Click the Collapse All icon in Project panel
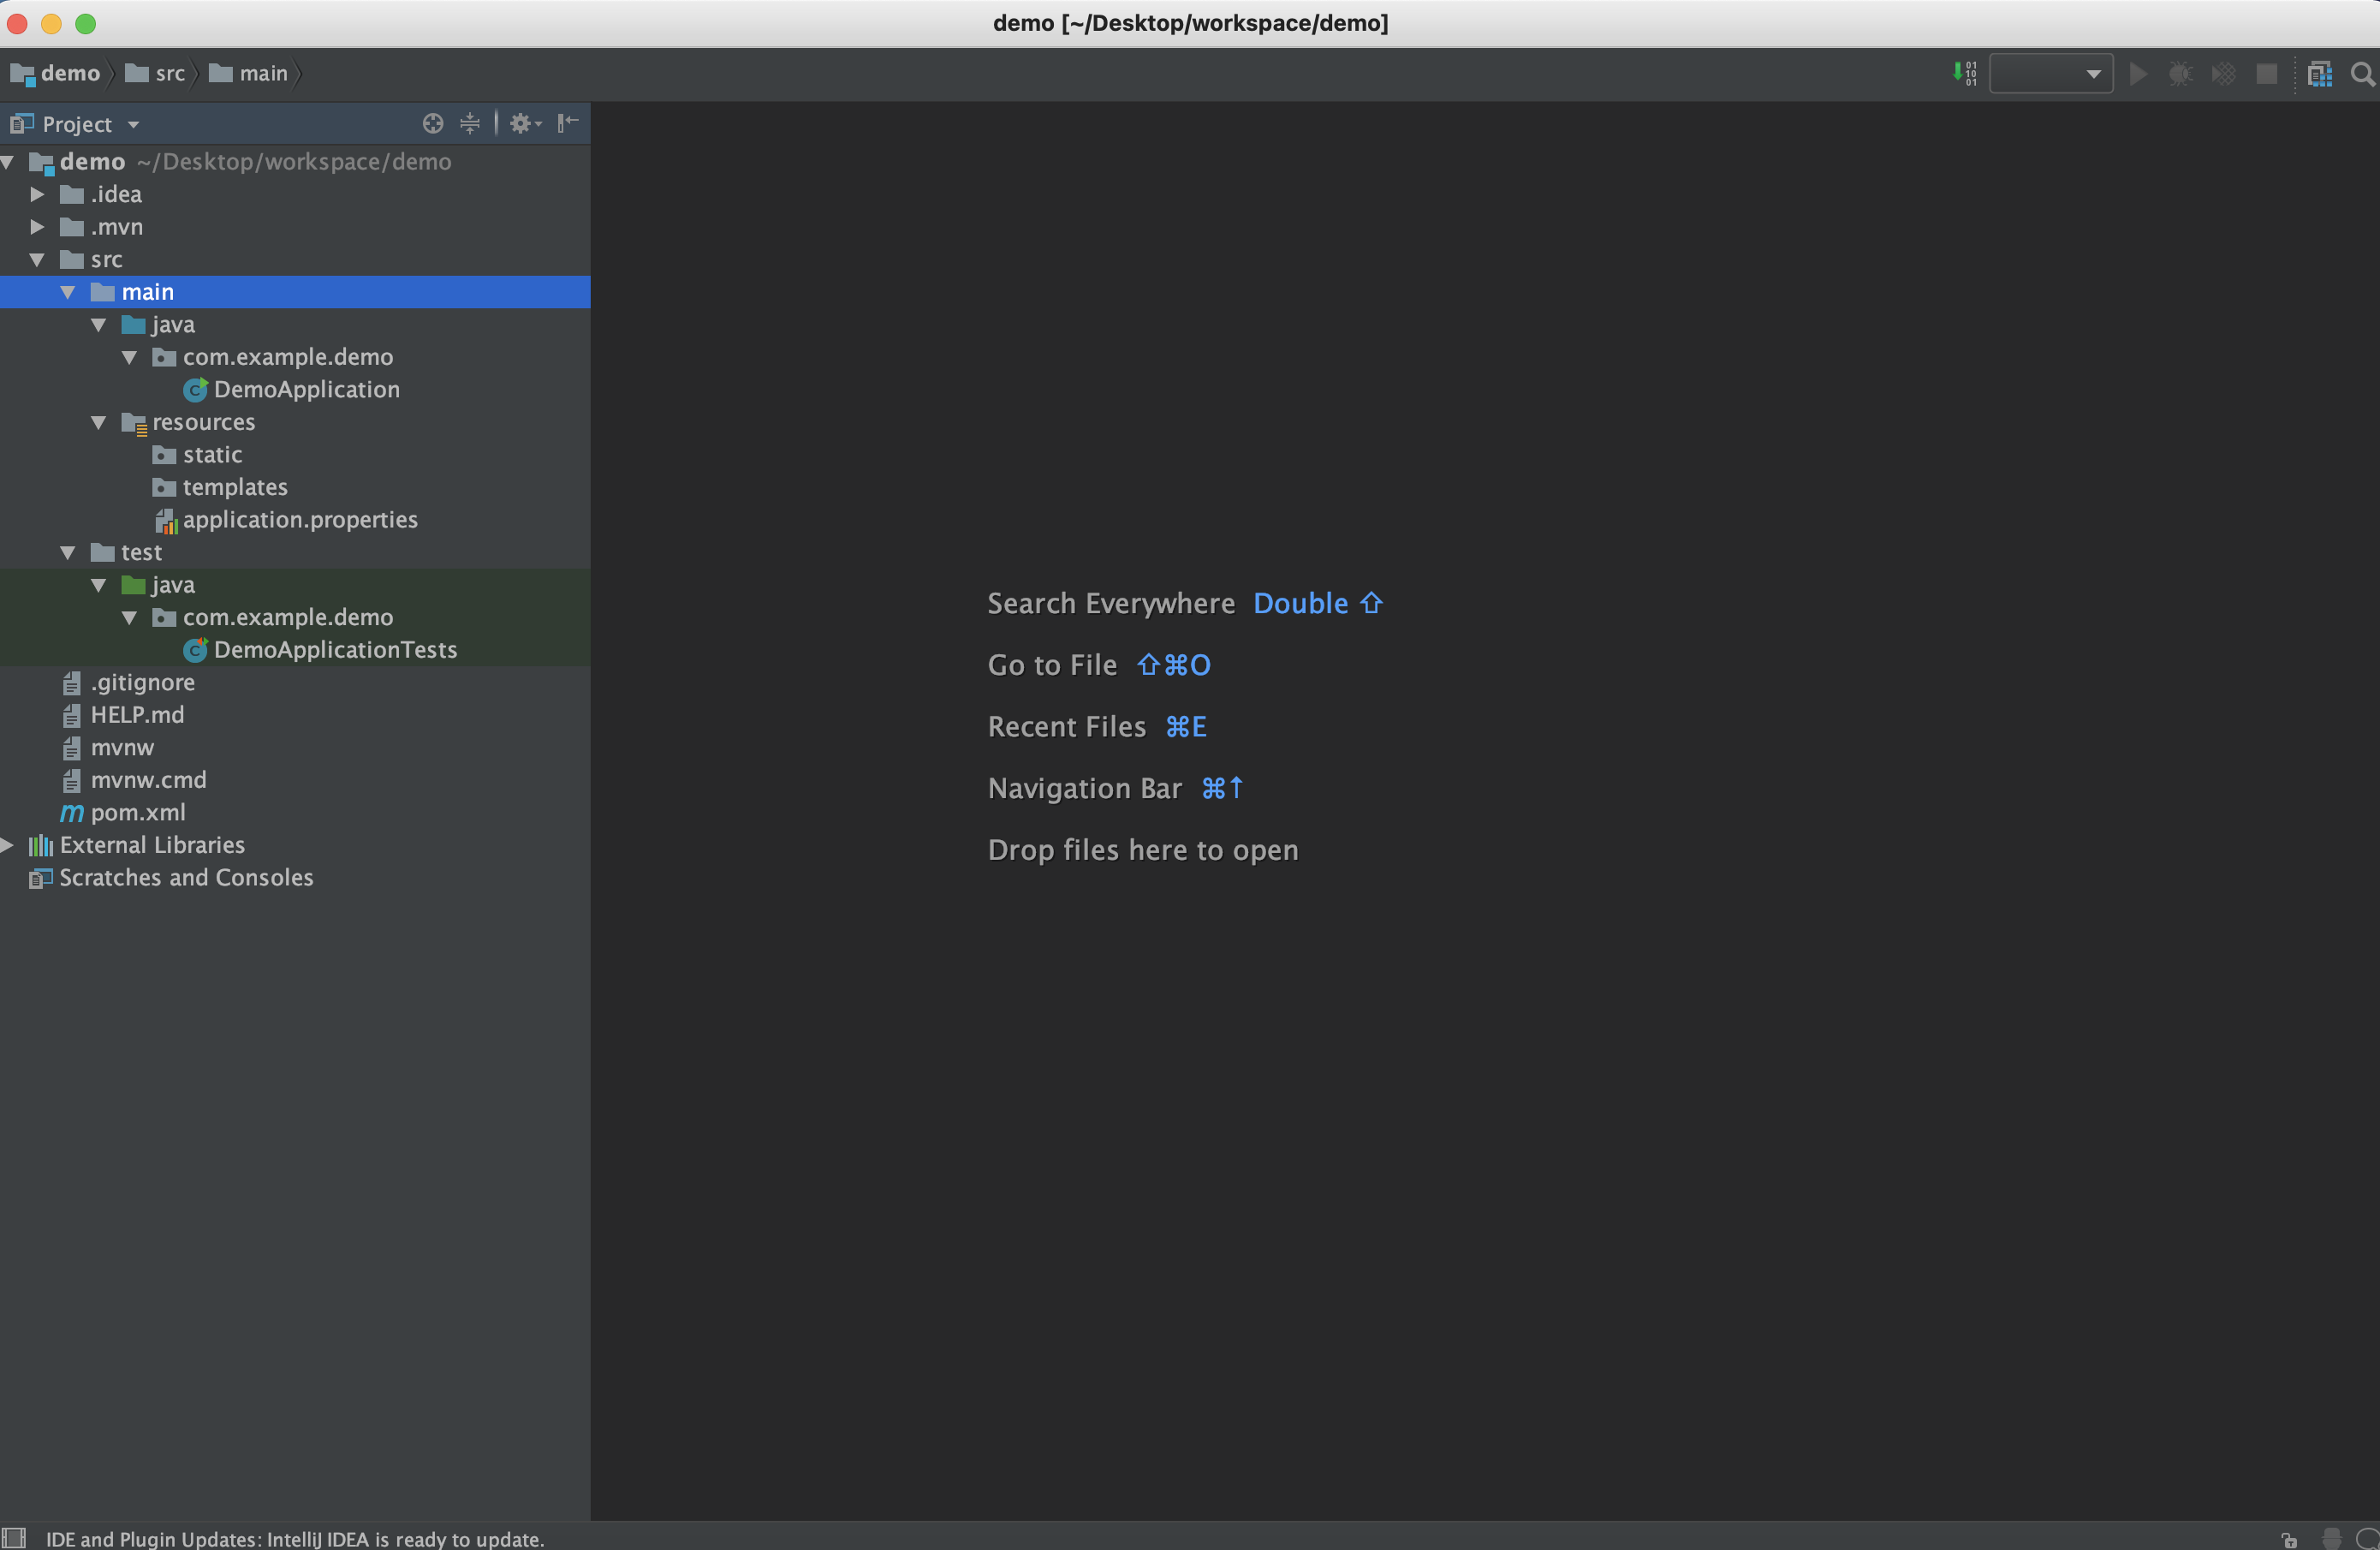 [469, 123]
